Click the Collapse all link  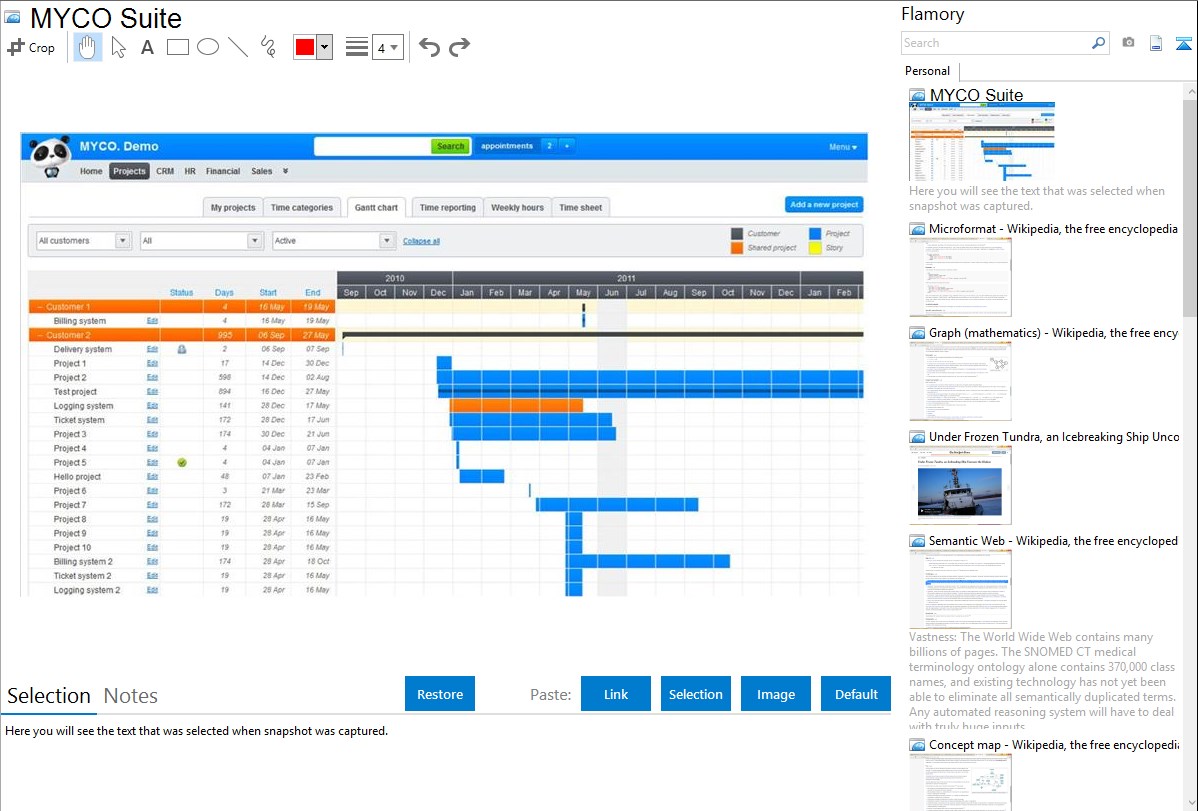tap(421, 241)
